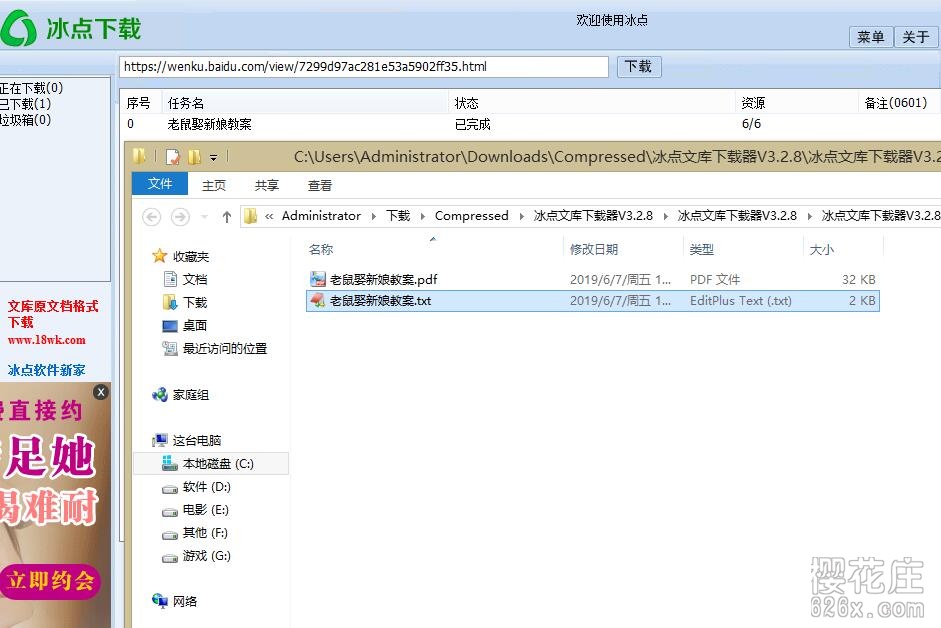Select 网络 in the navigation pane
The image size is (941, 628).
point(184,601)
